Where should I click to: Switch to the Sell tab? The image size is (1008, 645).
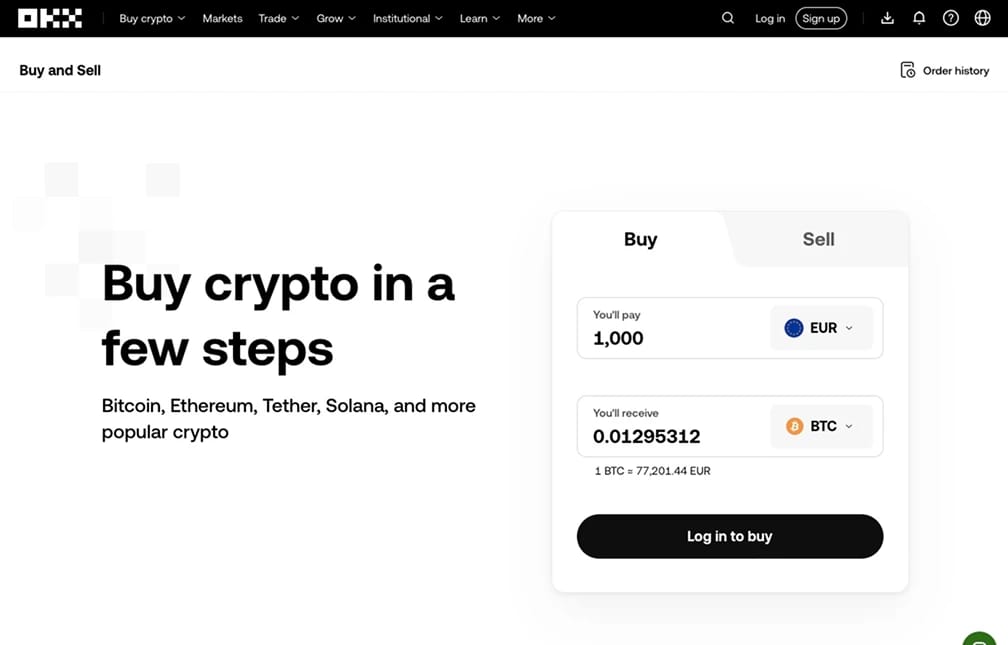coord(818,239)
